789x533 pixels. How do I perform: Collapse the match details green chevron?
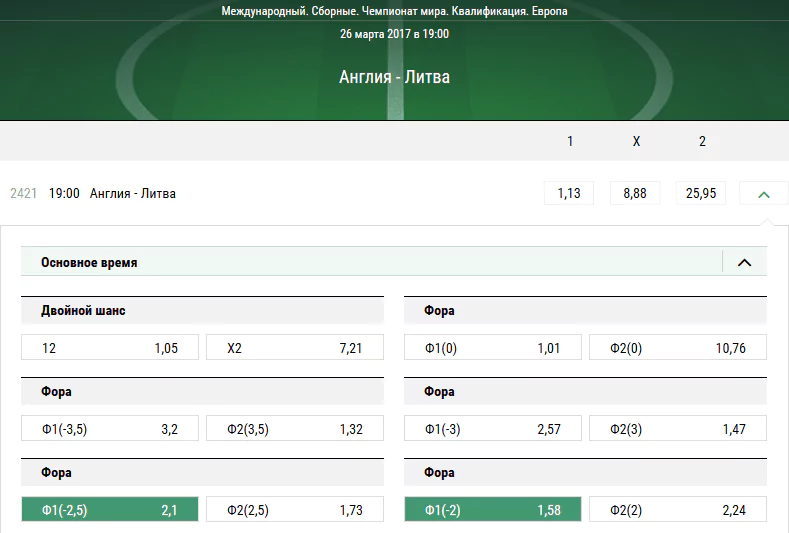coord(763,194)
